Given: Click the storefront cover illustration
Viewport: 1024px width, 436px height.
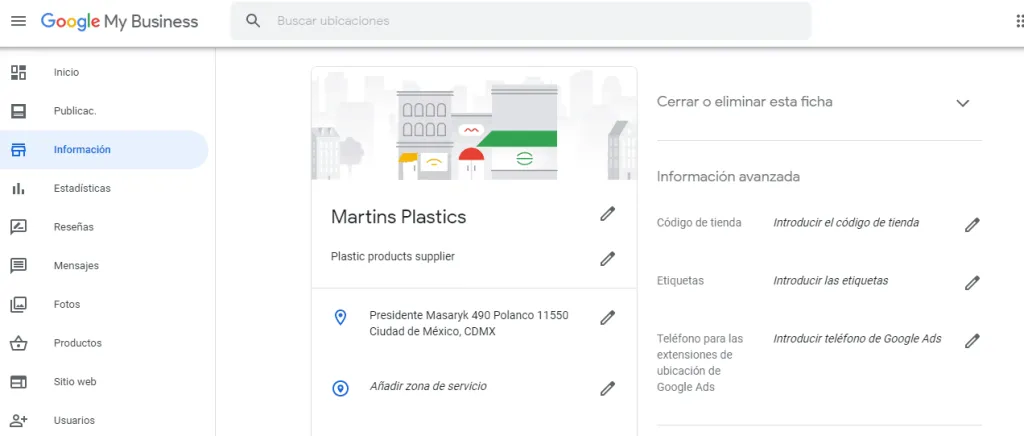Looking at the screenshot, I should pyautogui.click(x=474, y=123).
